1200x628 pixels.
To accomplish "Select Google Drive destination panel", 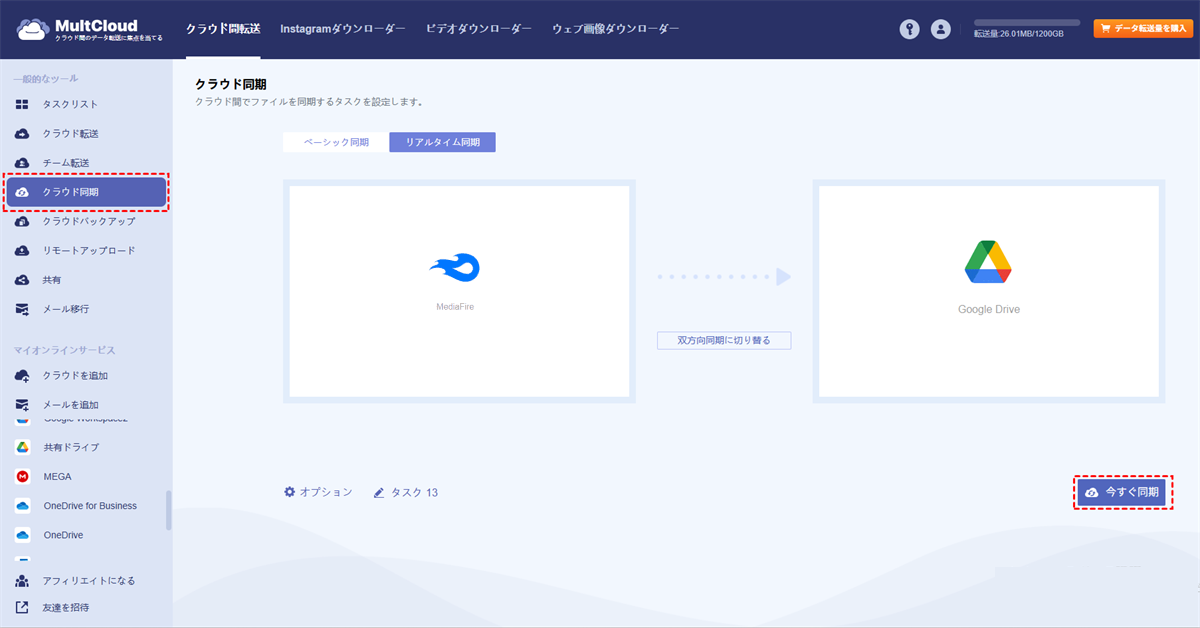I will point(989,292).
